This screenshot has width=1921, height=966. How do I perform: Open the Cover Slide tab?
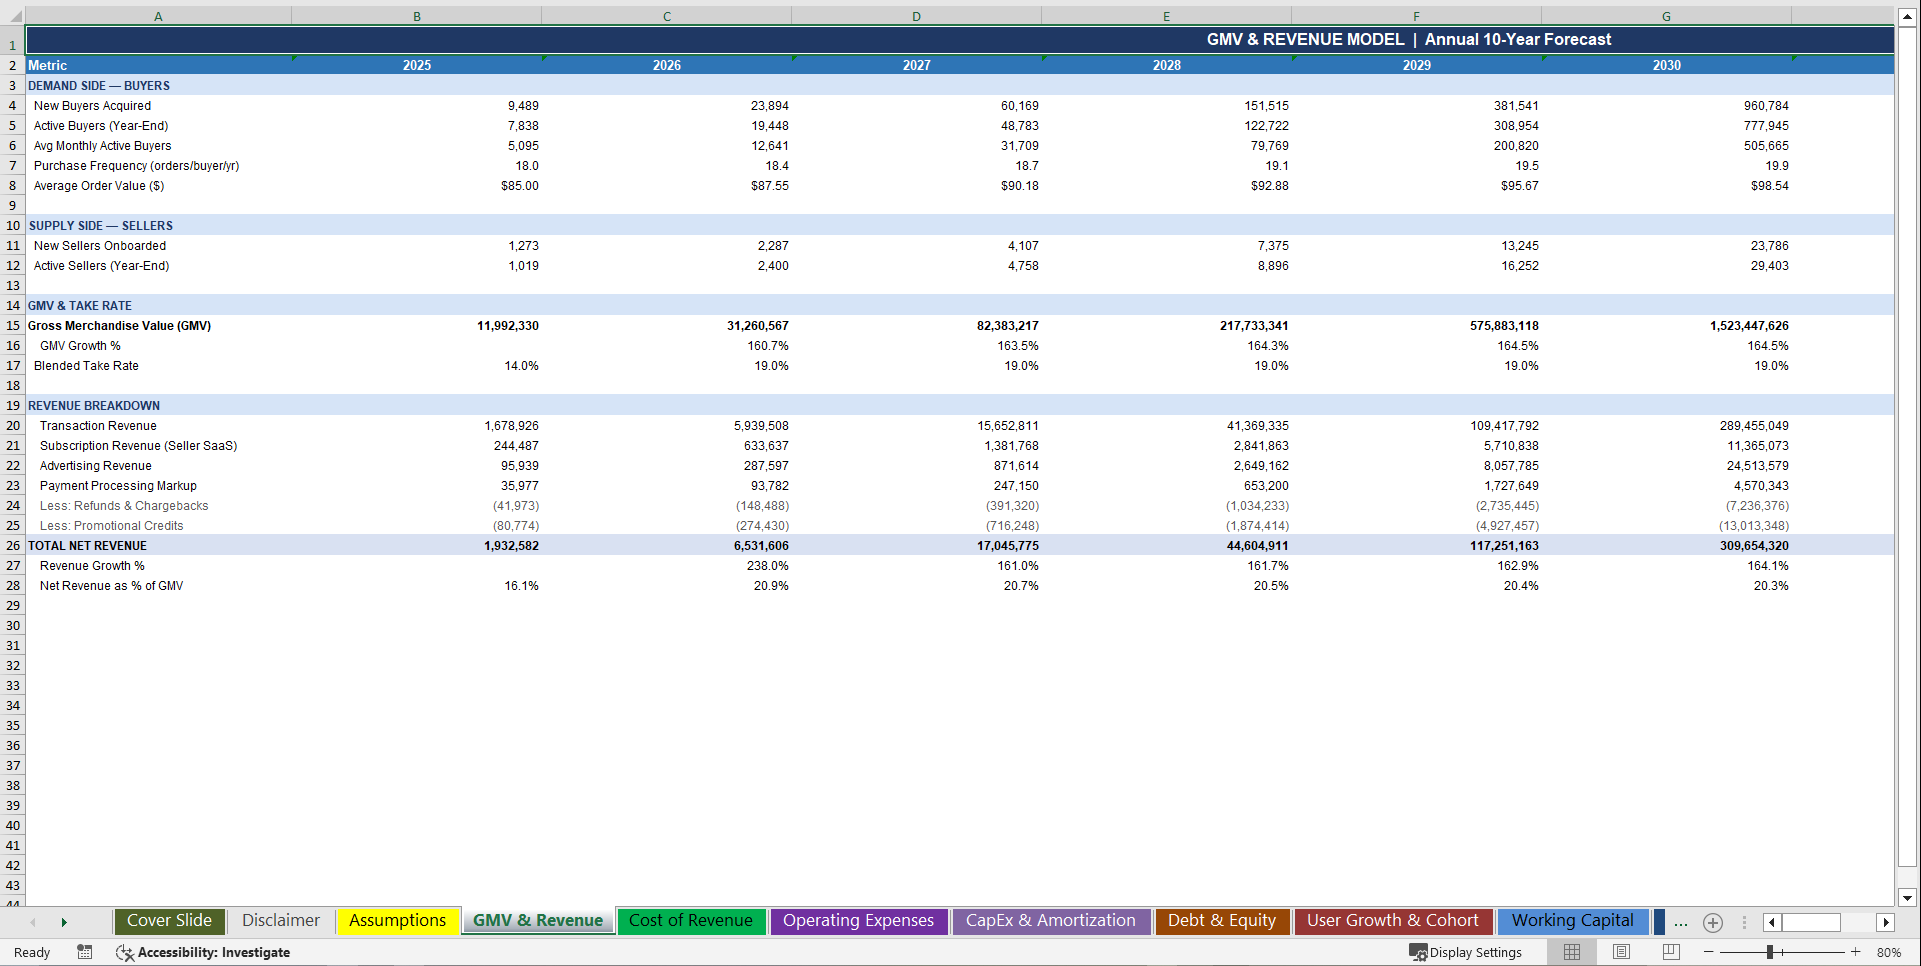pyautogui.click(x=169, y=920)
